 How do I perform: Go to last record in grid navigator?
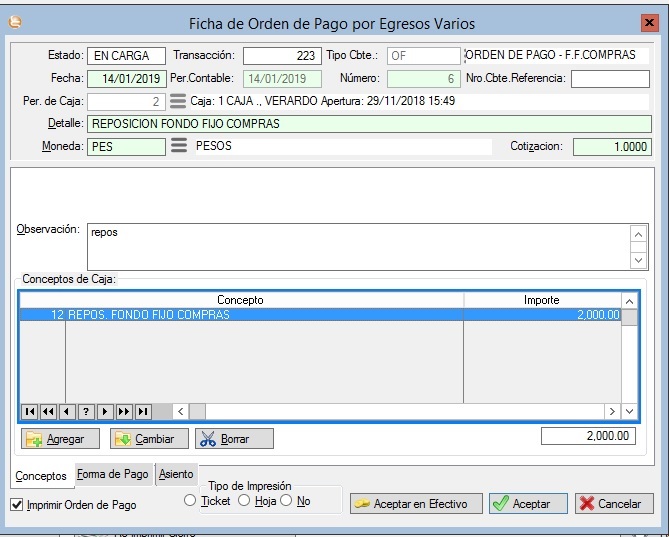click(143, 411)
